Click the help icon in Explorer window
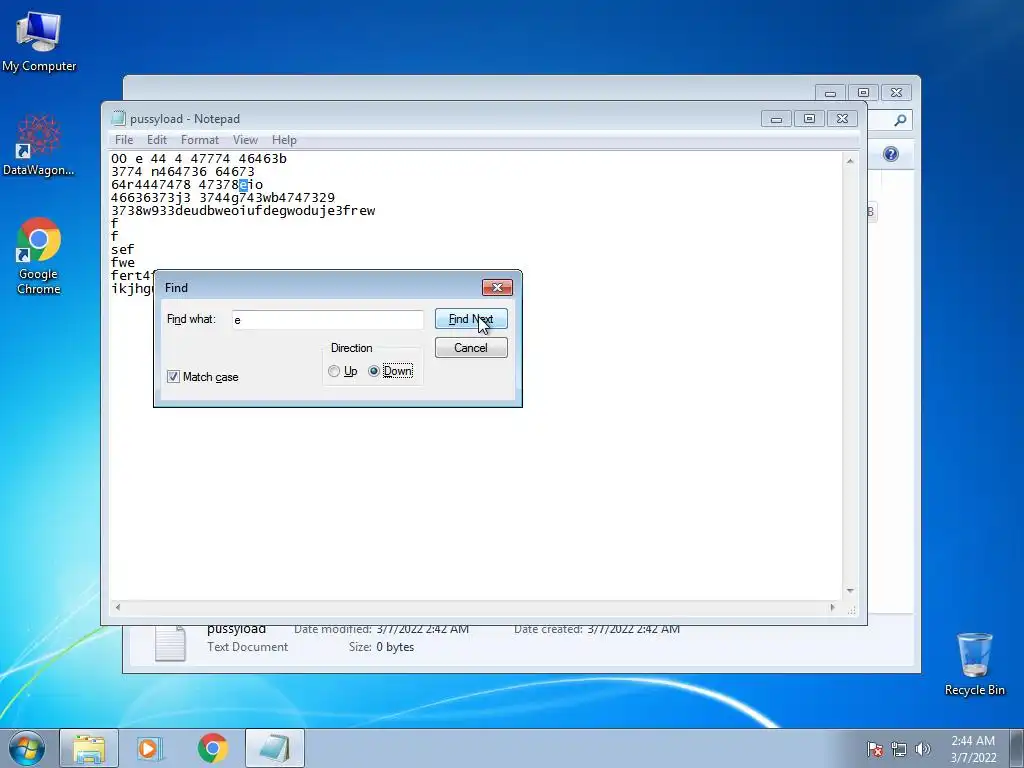1024x768 pixels. [x=891, y=154]
